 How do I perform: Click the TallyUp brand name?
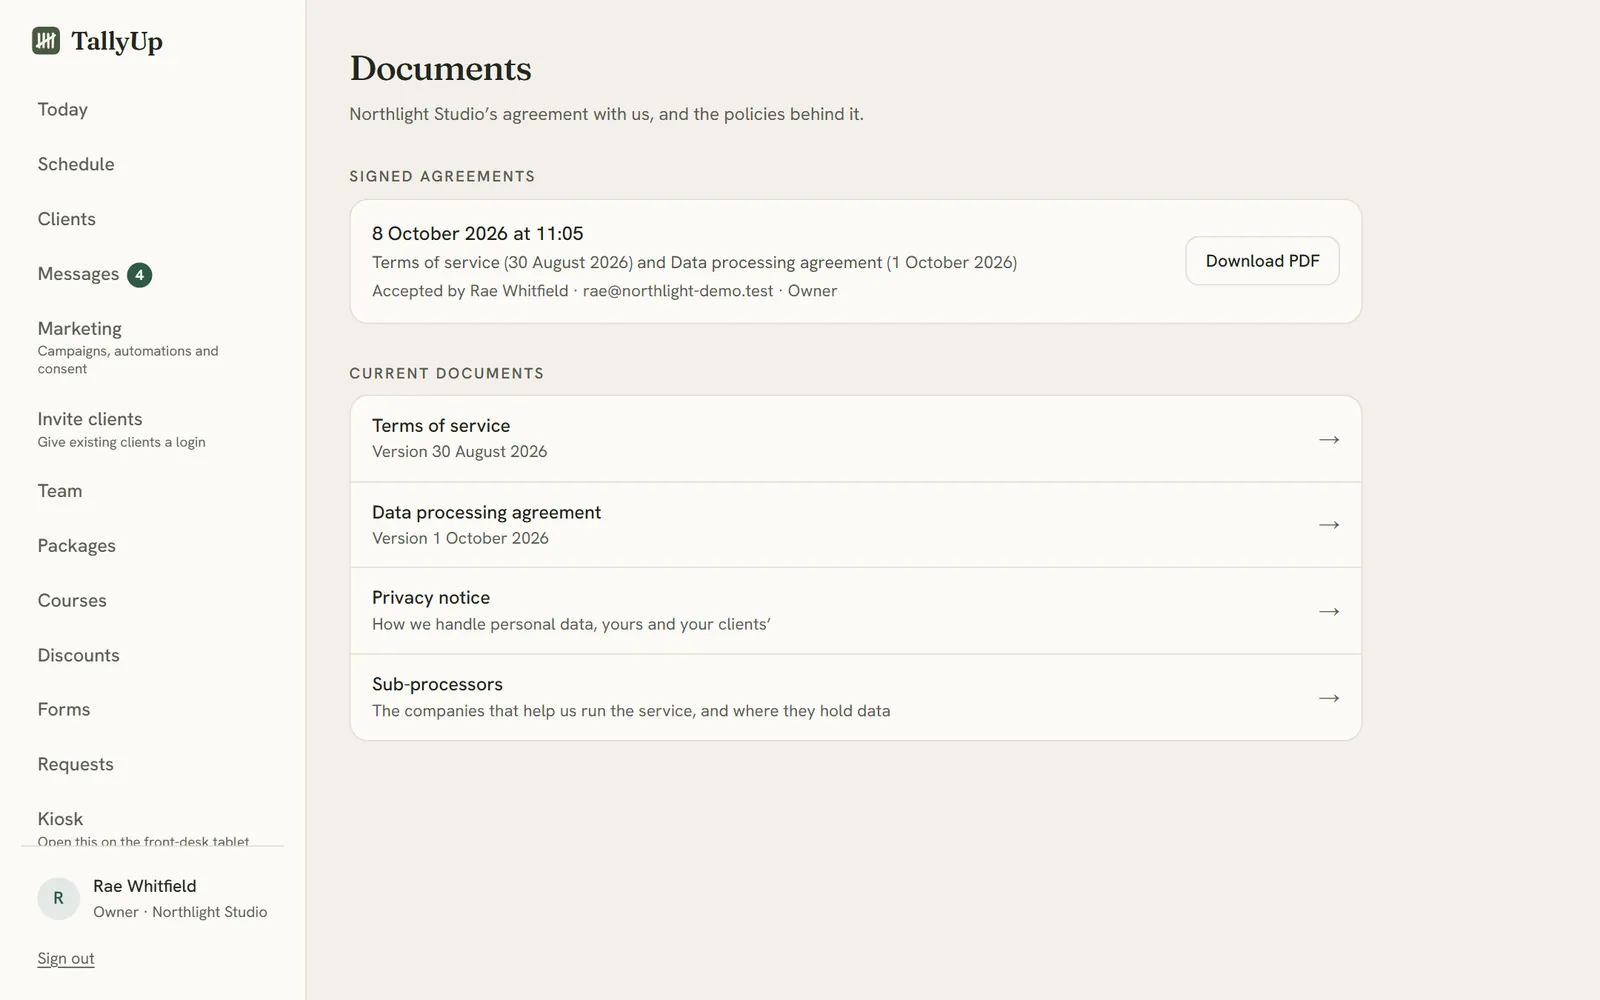(x=117, y=42)
